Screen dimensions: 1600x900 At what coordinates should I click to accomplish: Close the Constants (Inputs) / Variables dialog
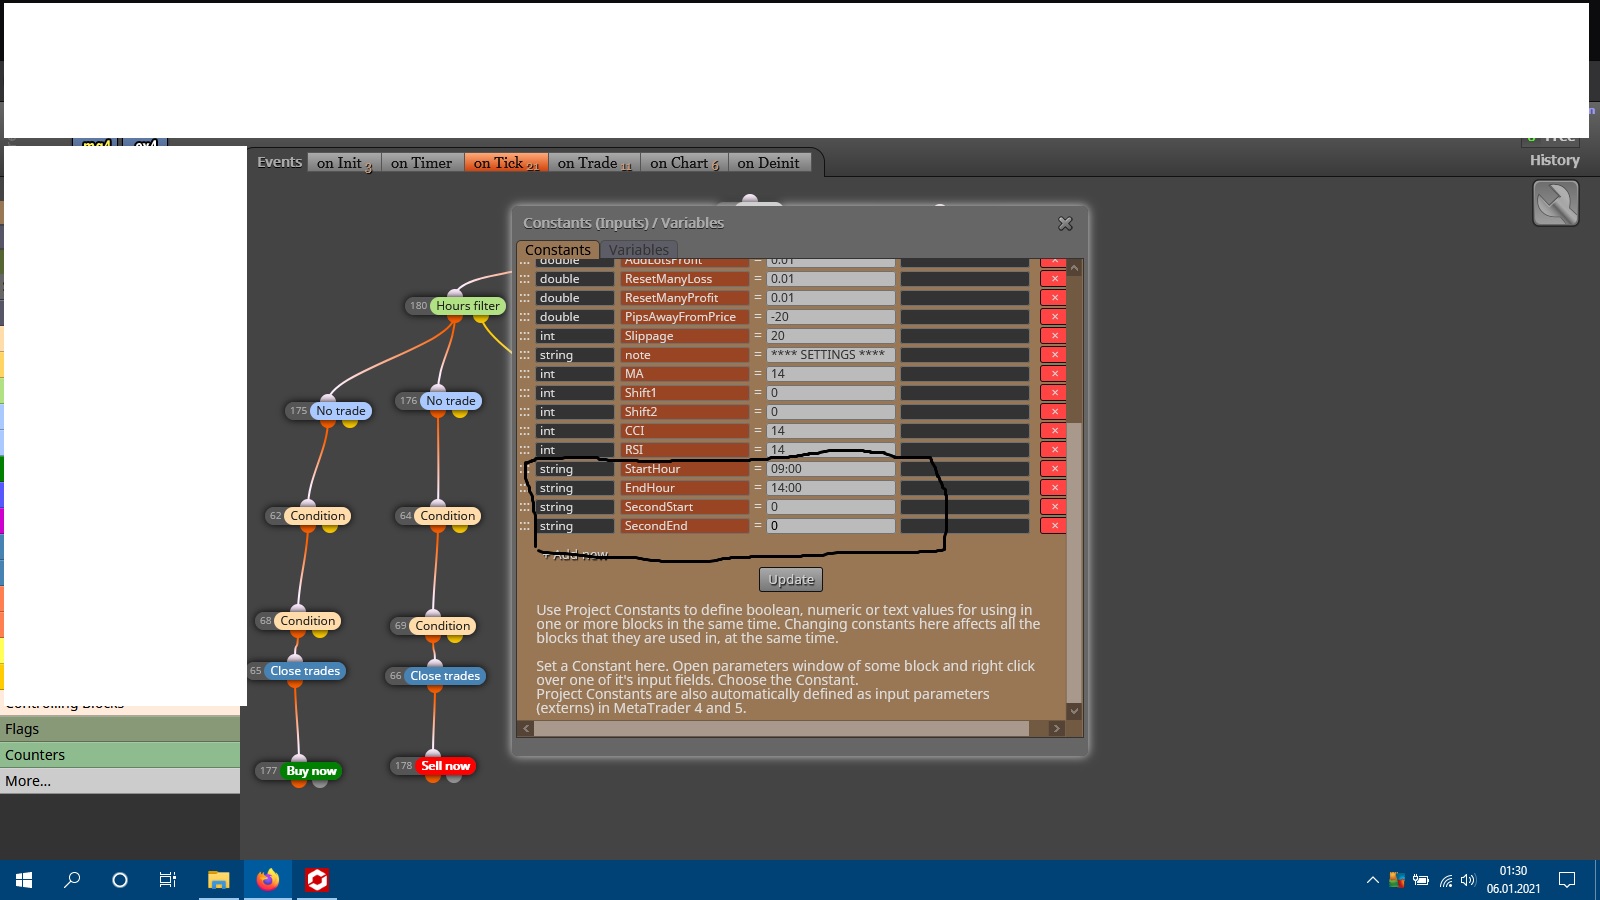click(x=1065, y=223)
